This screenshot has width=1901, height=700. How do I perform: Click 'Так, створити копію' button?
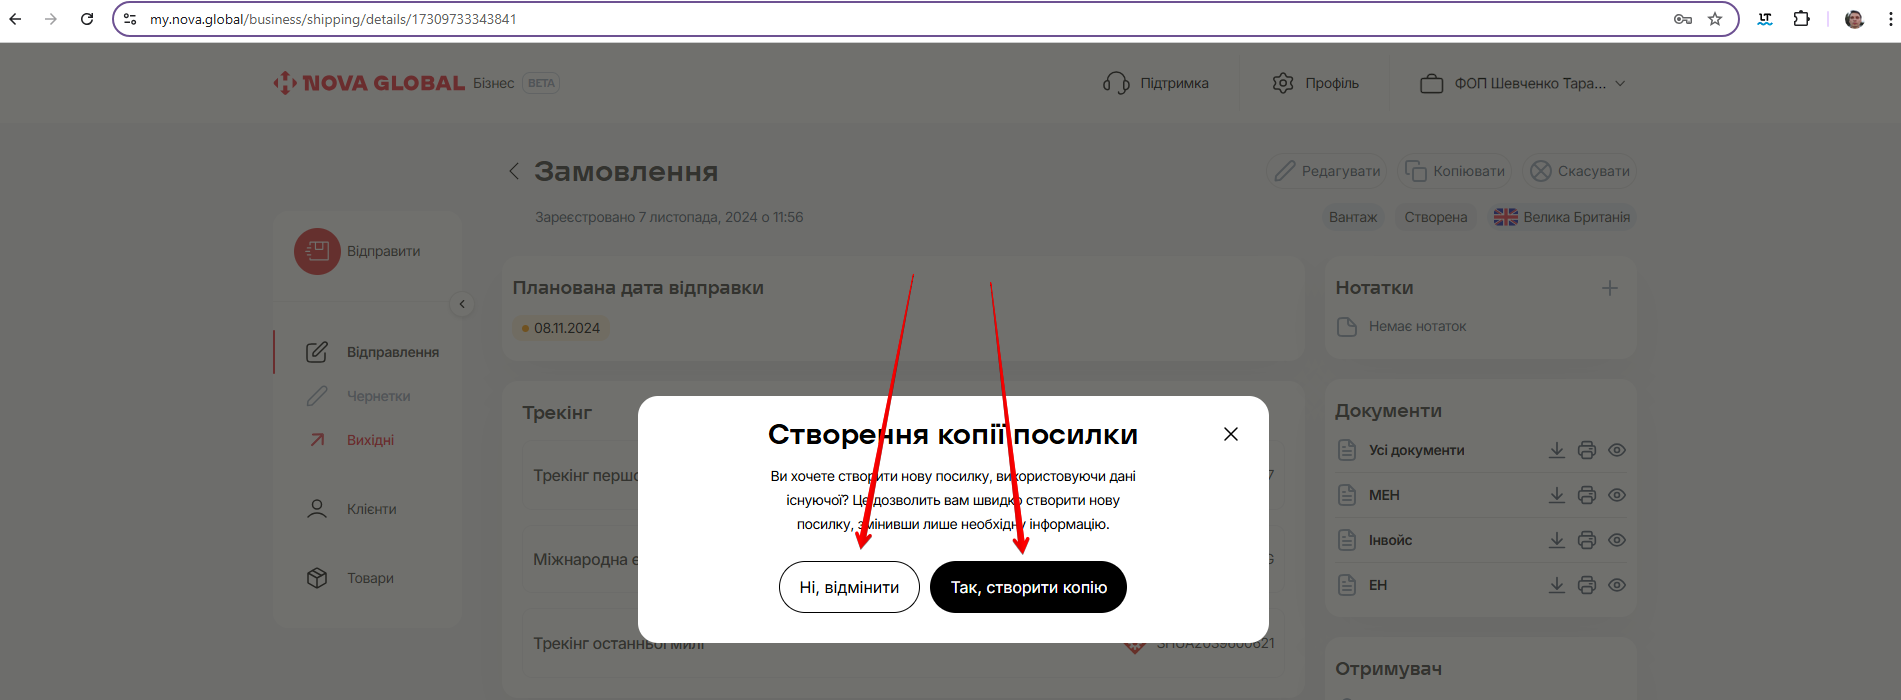[x=1028, y=587]
